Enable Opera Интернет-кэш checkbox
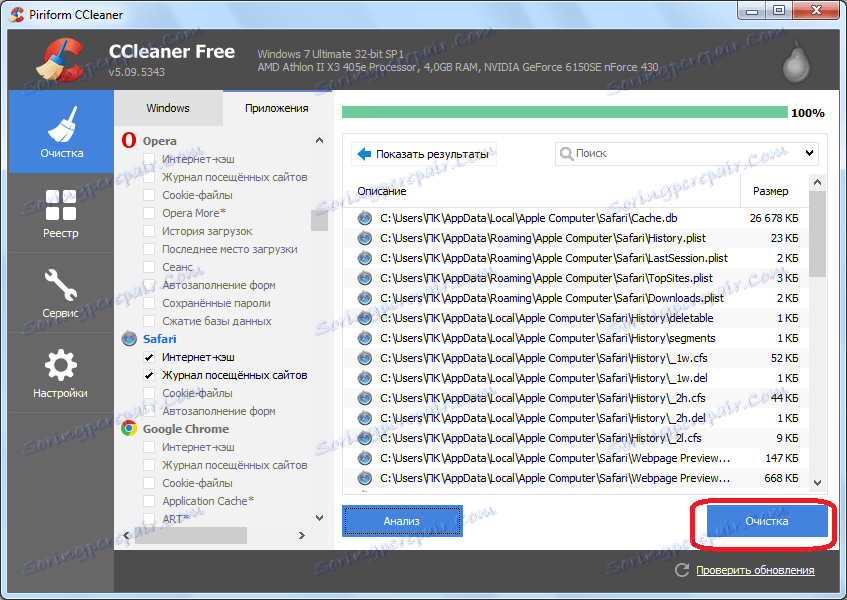The image size is (847, 600). pos(149,159)
